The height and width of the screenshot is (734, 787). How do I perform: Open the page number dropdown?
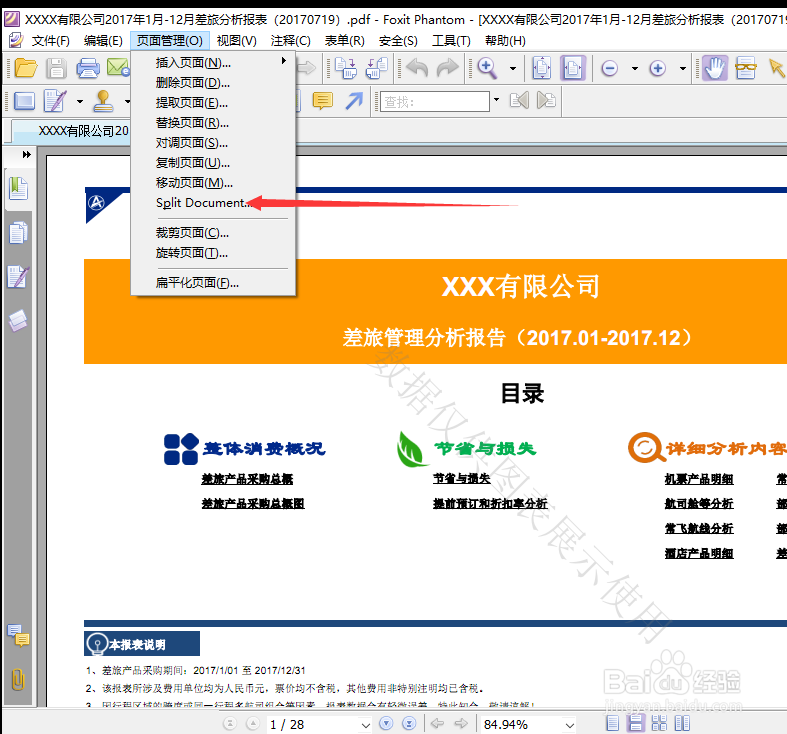[365, 725]
